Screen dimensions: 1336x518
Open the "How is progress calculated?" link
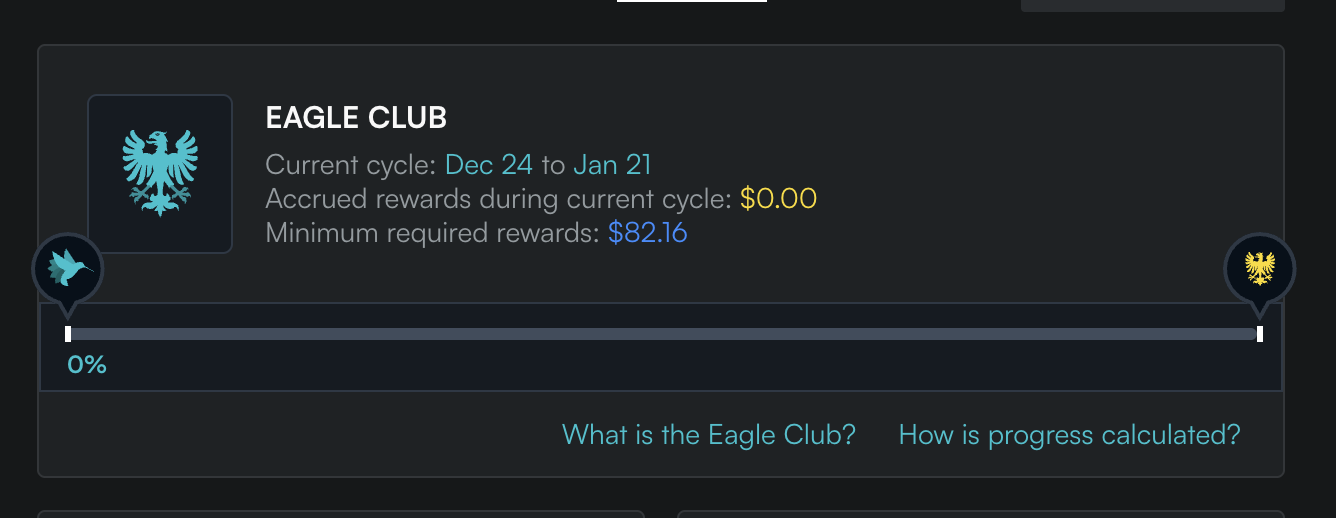(1069, 435)
